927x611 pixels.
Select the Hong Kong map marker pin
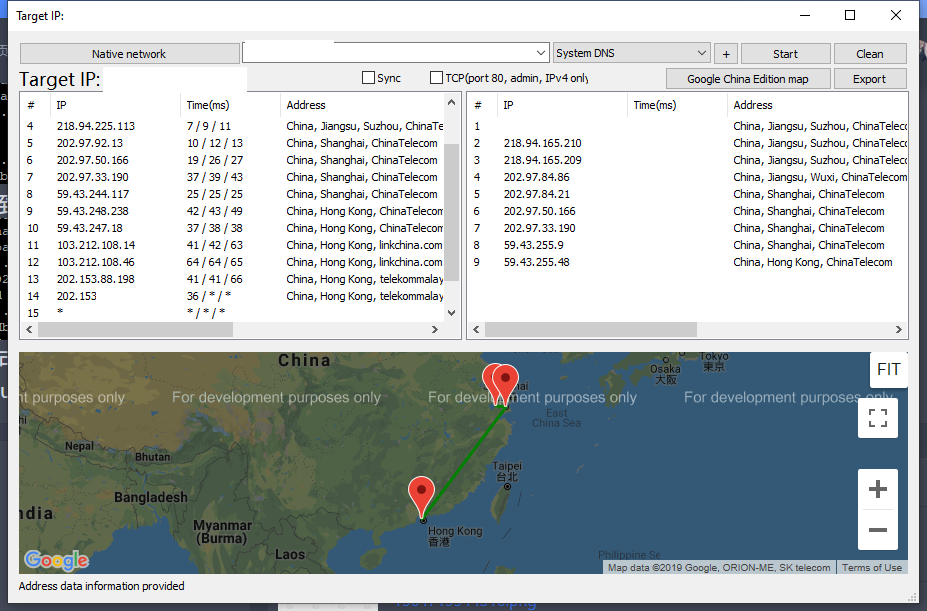coord(422,496)
